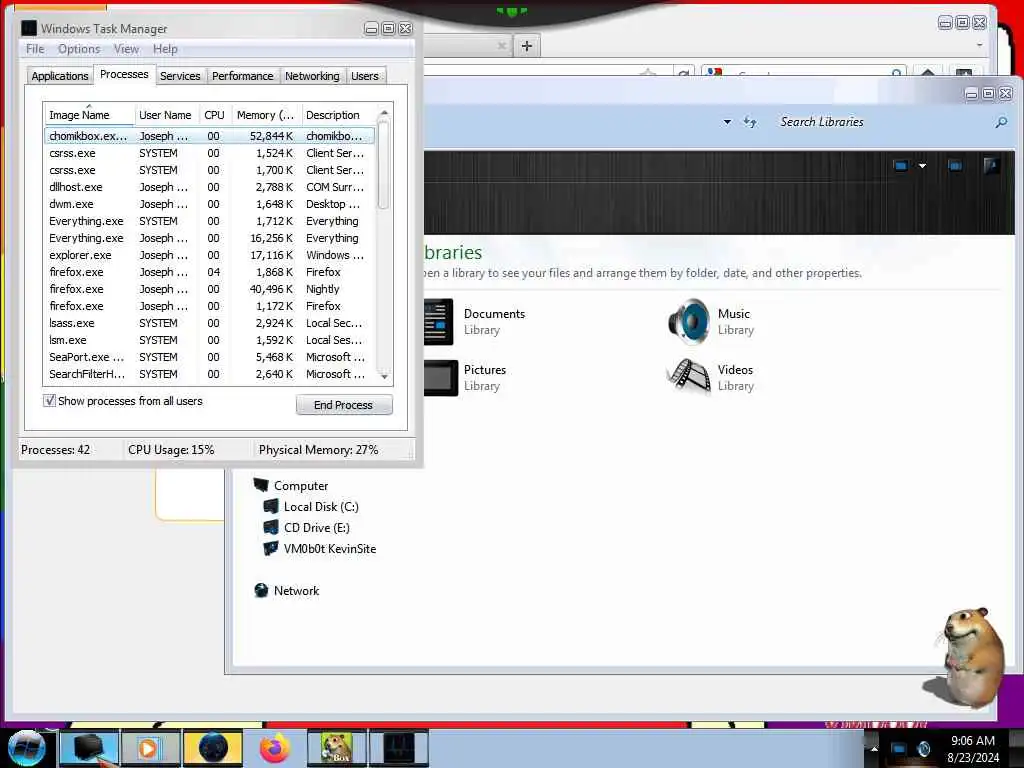Viewport: 1024px width, 768px height.
Task: Switch to the Performance tab
Action: click(243, 76)
